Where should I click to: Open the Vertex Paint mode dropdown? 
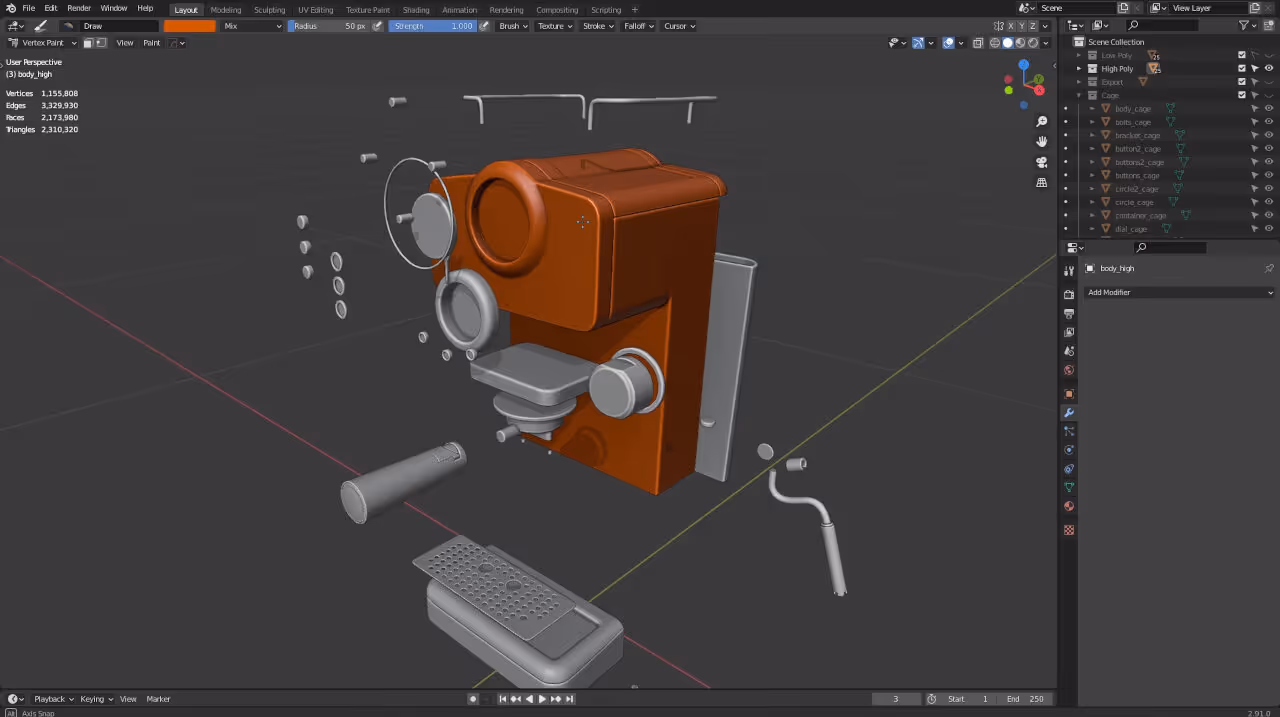(40, 42)
